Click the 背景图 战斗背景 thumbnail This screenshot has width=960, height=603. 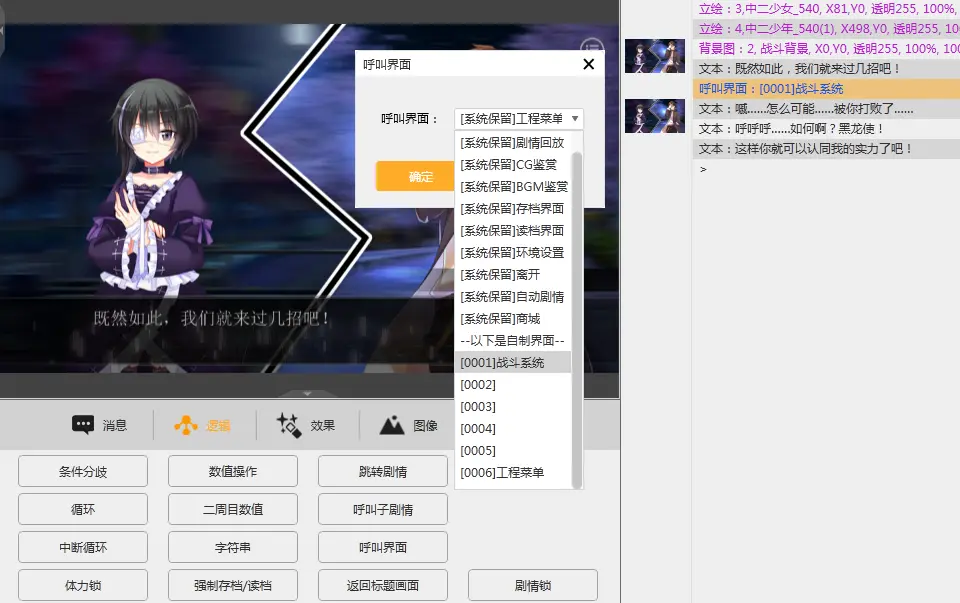(x=654, y=56)
